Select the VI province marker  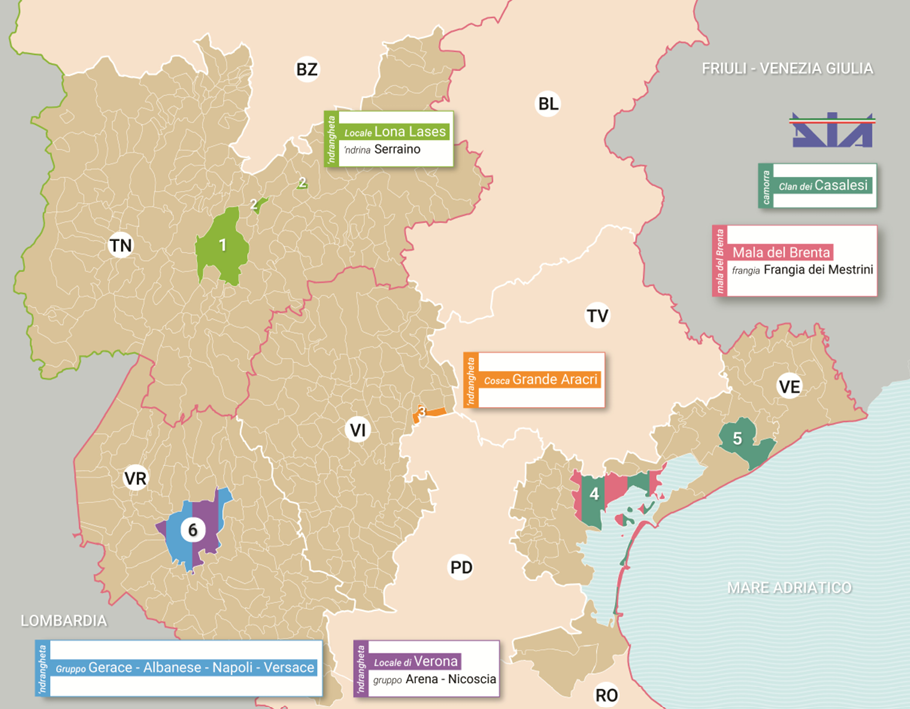click(357, 430)
